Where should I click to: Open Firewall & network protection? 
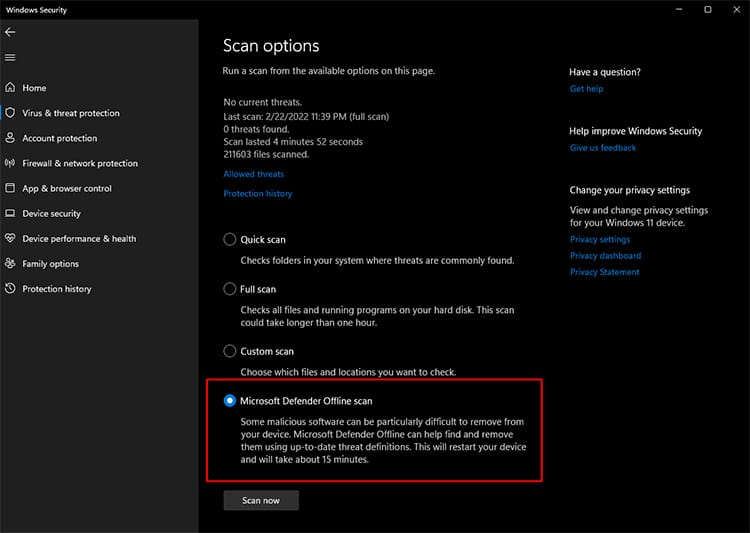pyautogui.click(x=80, y=163)
